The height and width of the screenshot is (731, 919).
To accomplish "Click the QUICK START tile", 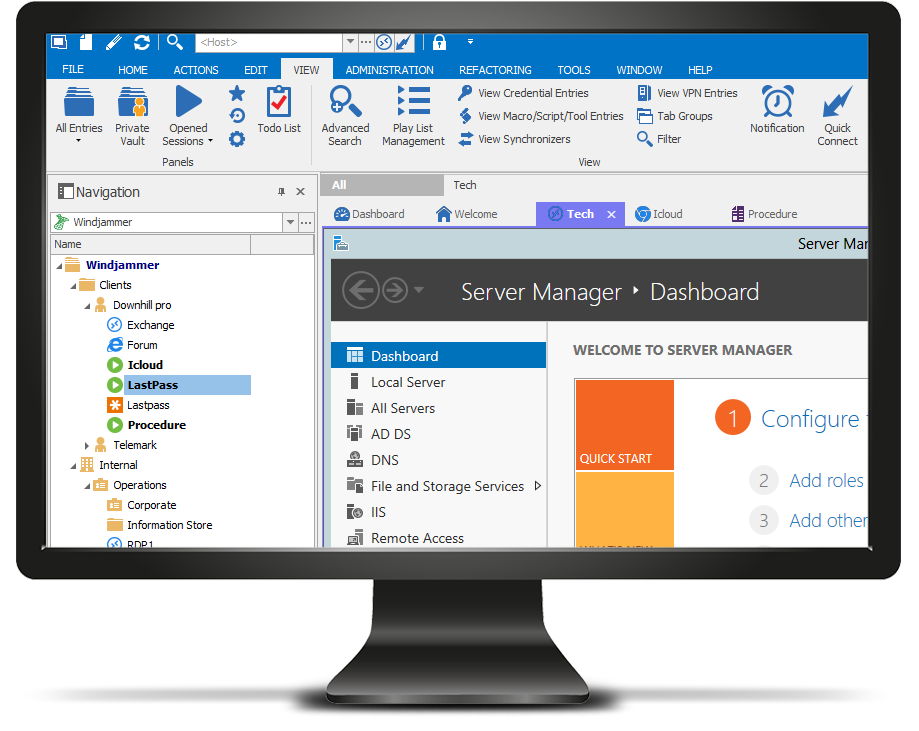I will click(x=625, y=425).
